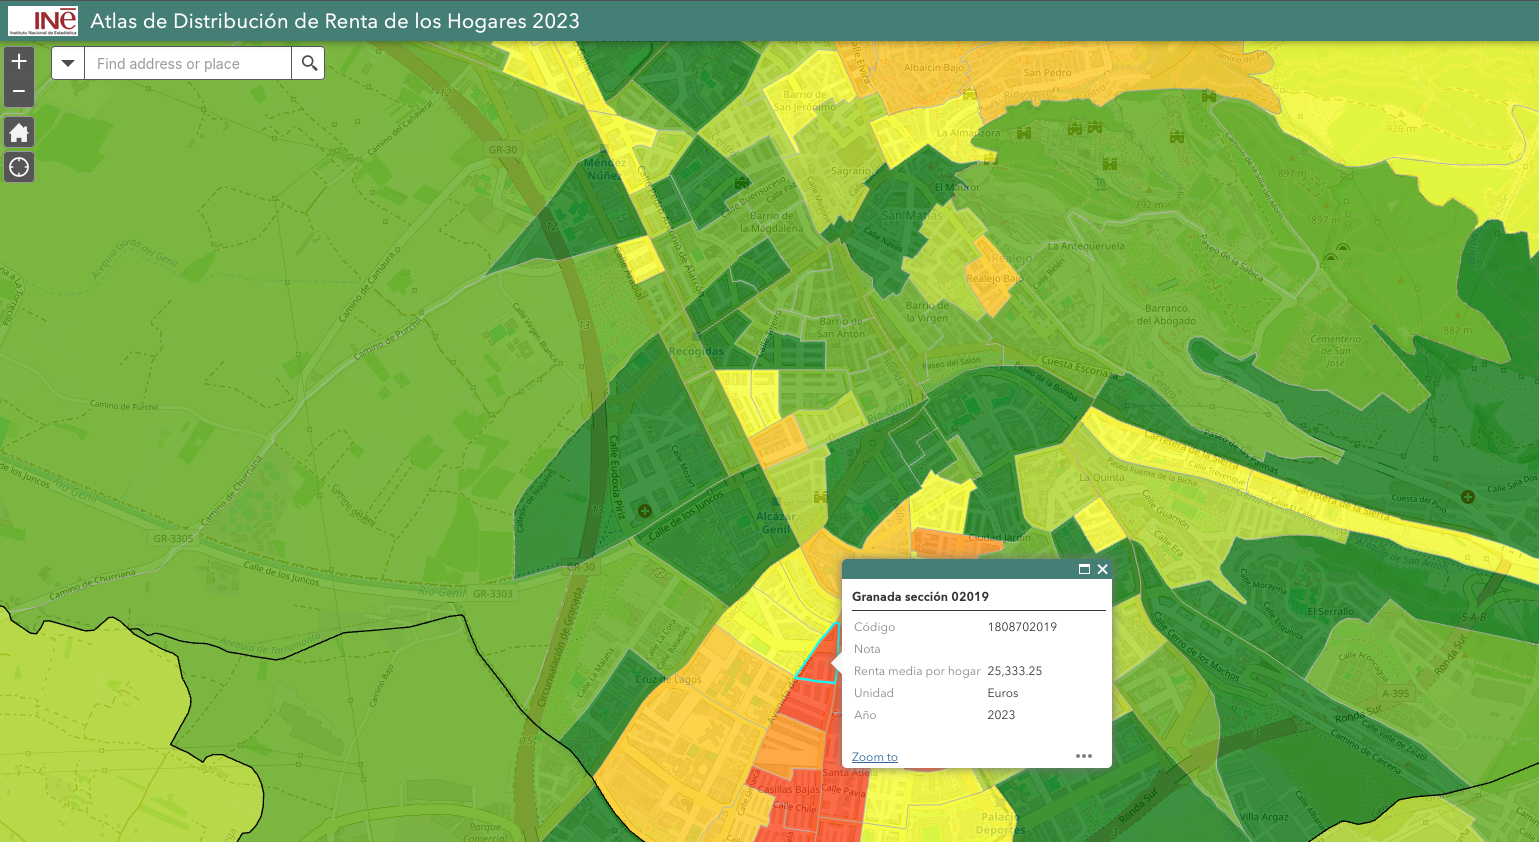Reset the map extent with the home icon
Viewport: 1539px width, 842px height.
click(18, 132)
